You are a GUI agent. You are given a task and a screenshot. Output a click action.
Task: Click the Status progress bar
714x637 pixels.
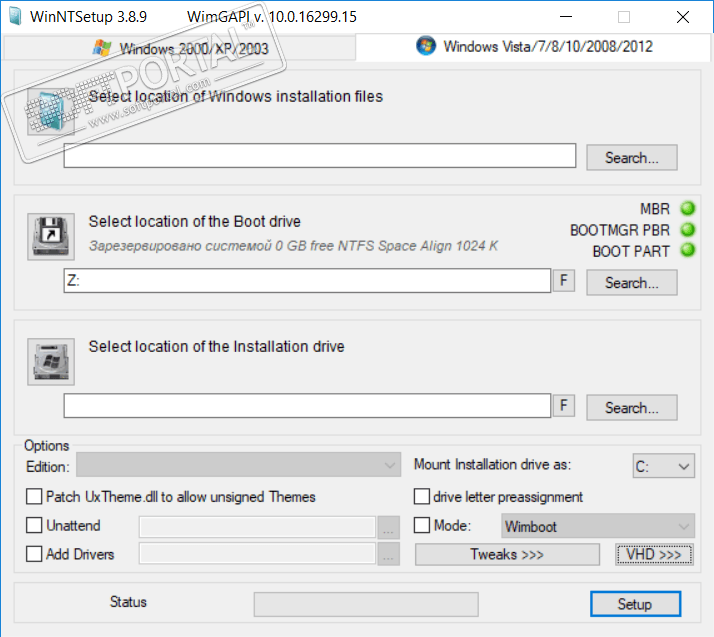pyautogui.click(x=366, y=604)
